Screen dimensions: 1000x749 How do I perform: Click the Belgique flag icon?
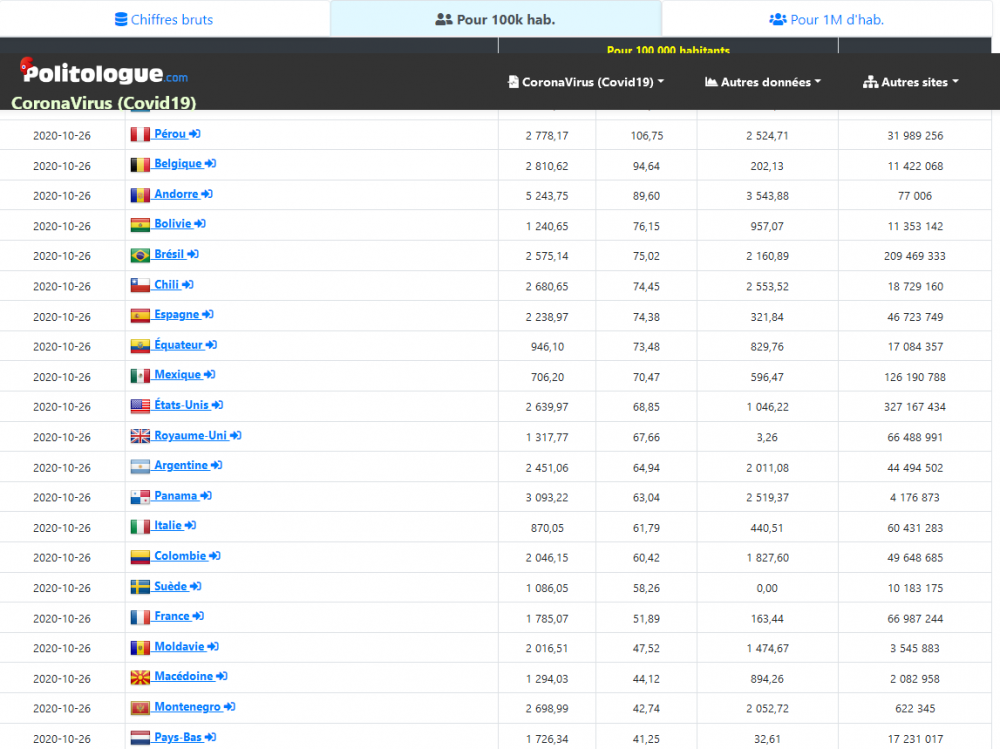(x=140, y=165)
